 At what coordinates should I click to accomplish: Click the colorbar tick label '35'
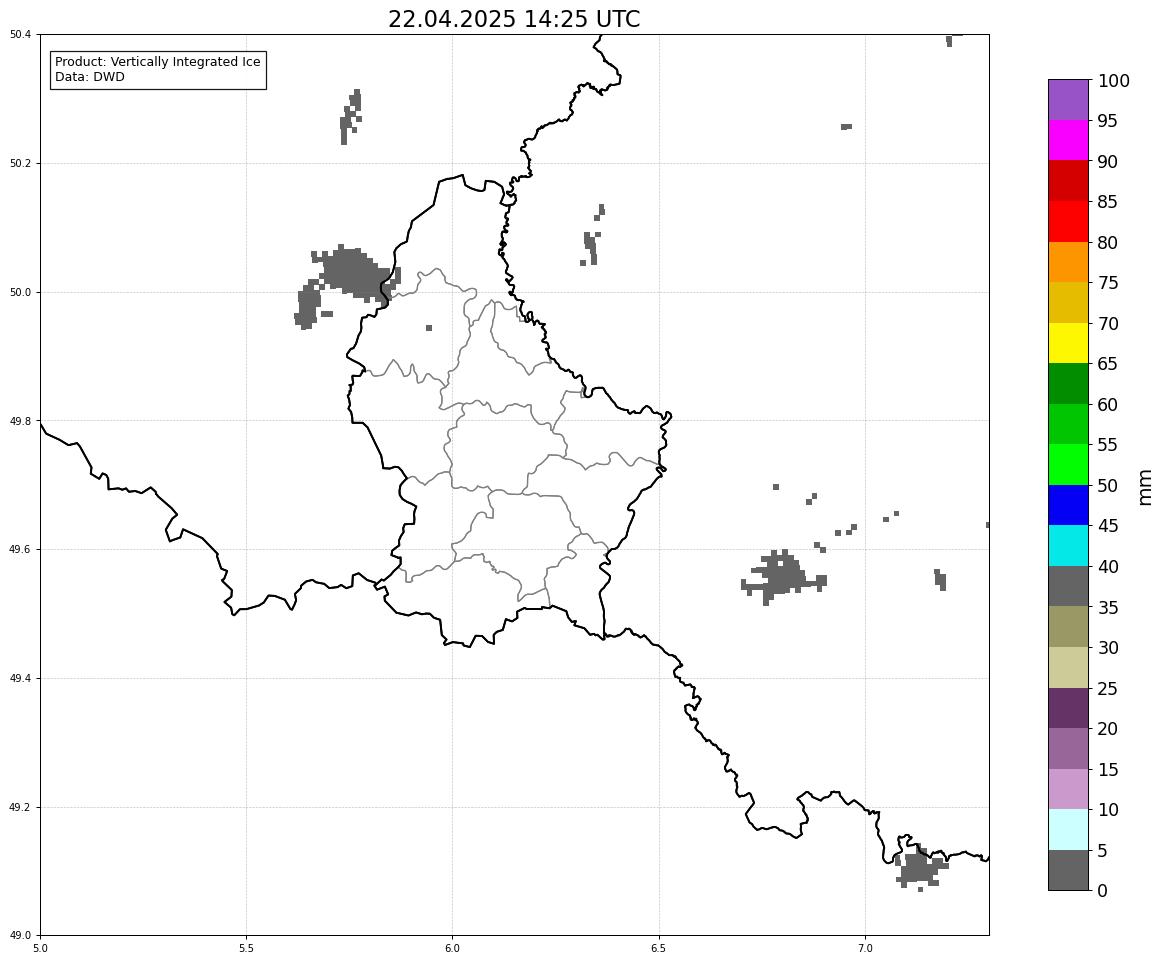(x=1108, y=607)
